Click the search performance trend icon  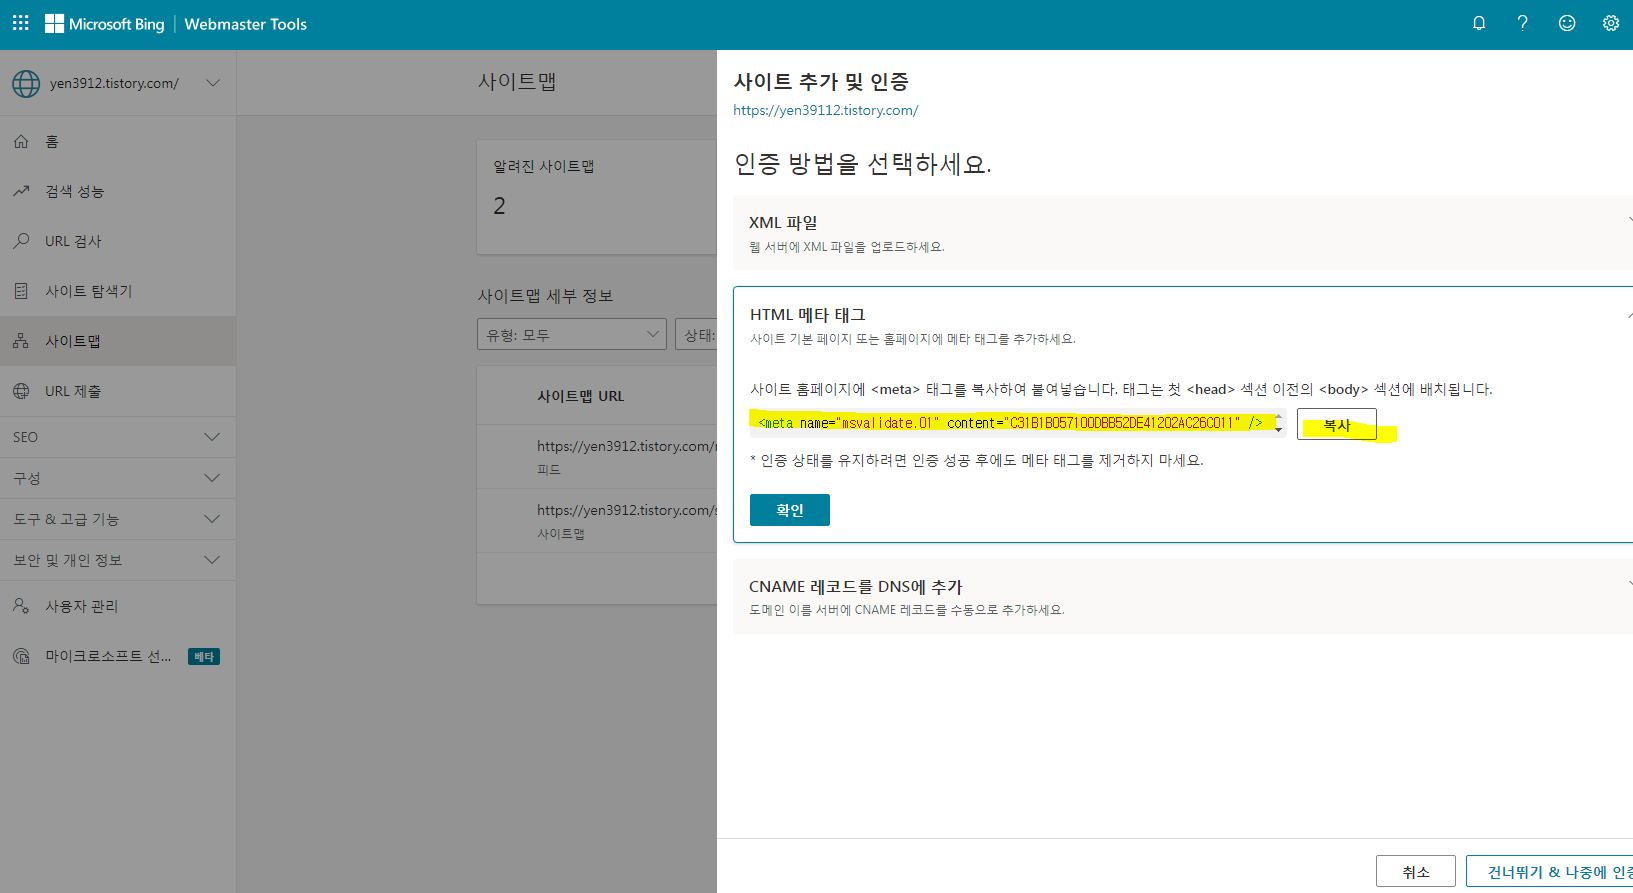tap(21, 191)
